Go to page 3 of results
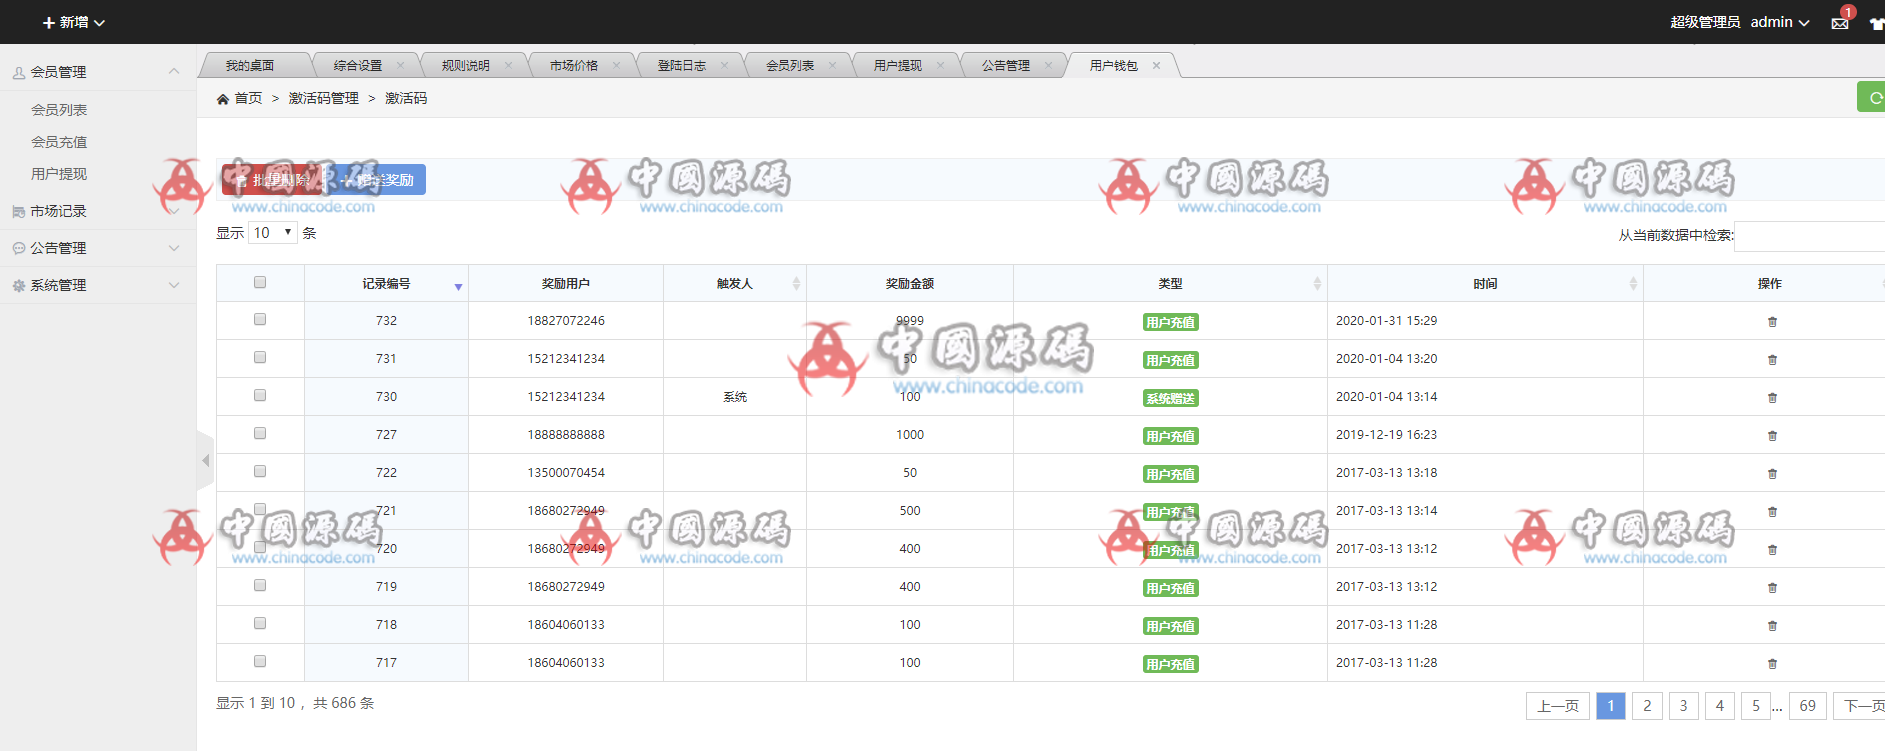Screen dimensions: 1885x751 point(1683,706)
